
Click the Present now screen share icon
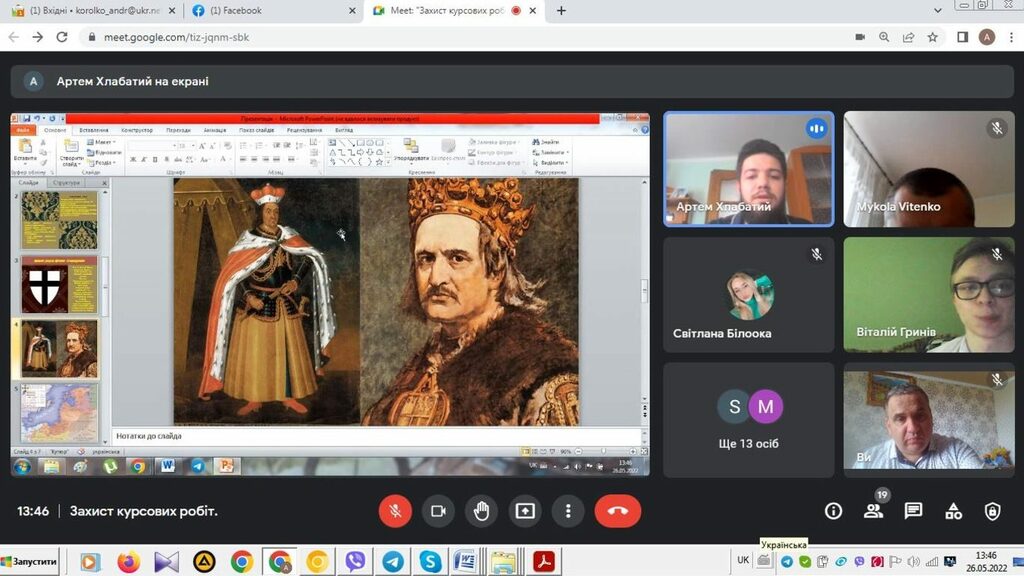[525, 511]
